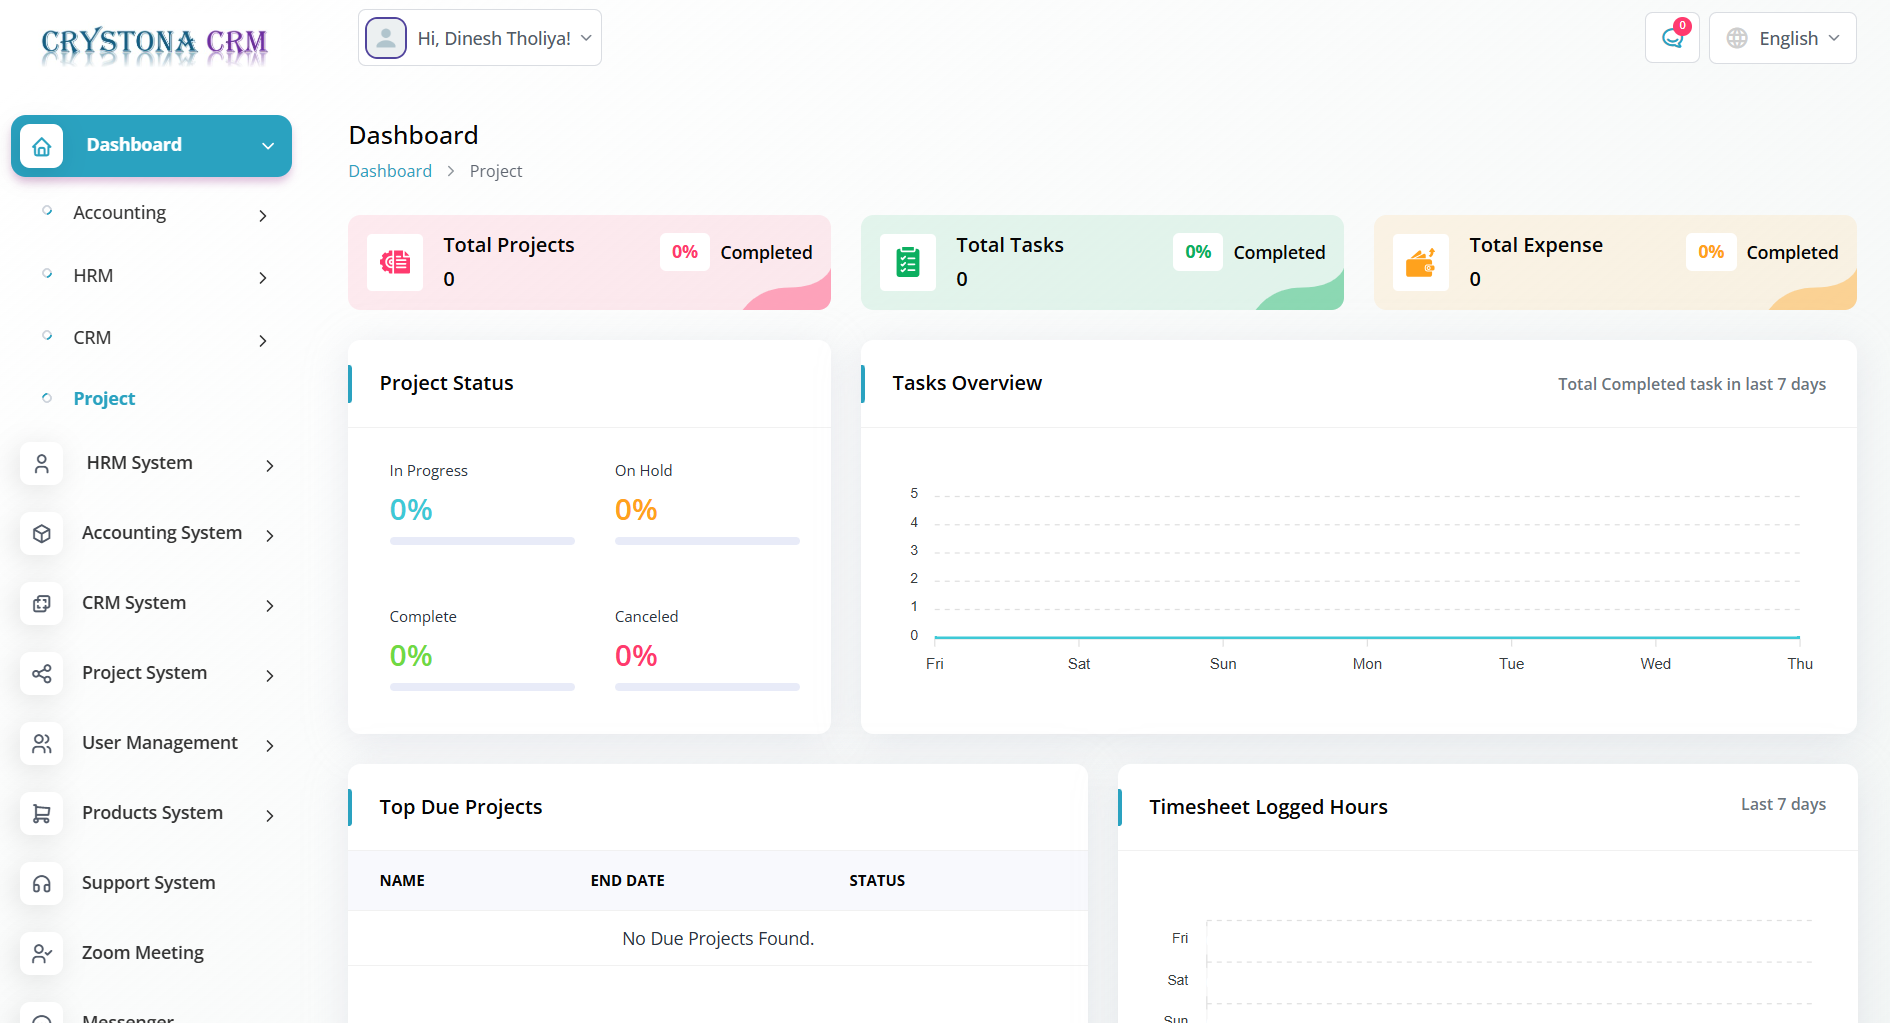The image size is (1890, 1023).
Task: Click the Accounting System box icon
Action: click(42, 534)
